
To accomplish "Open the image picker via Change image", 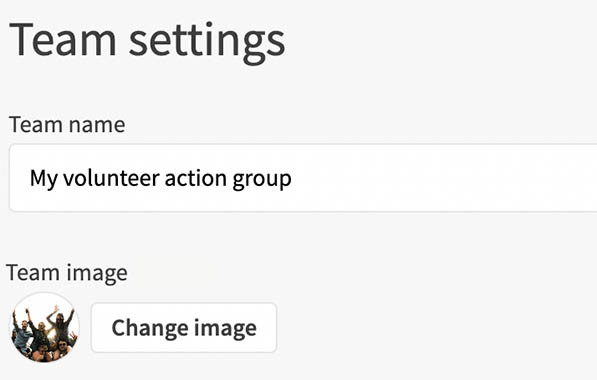I will 184,327.
